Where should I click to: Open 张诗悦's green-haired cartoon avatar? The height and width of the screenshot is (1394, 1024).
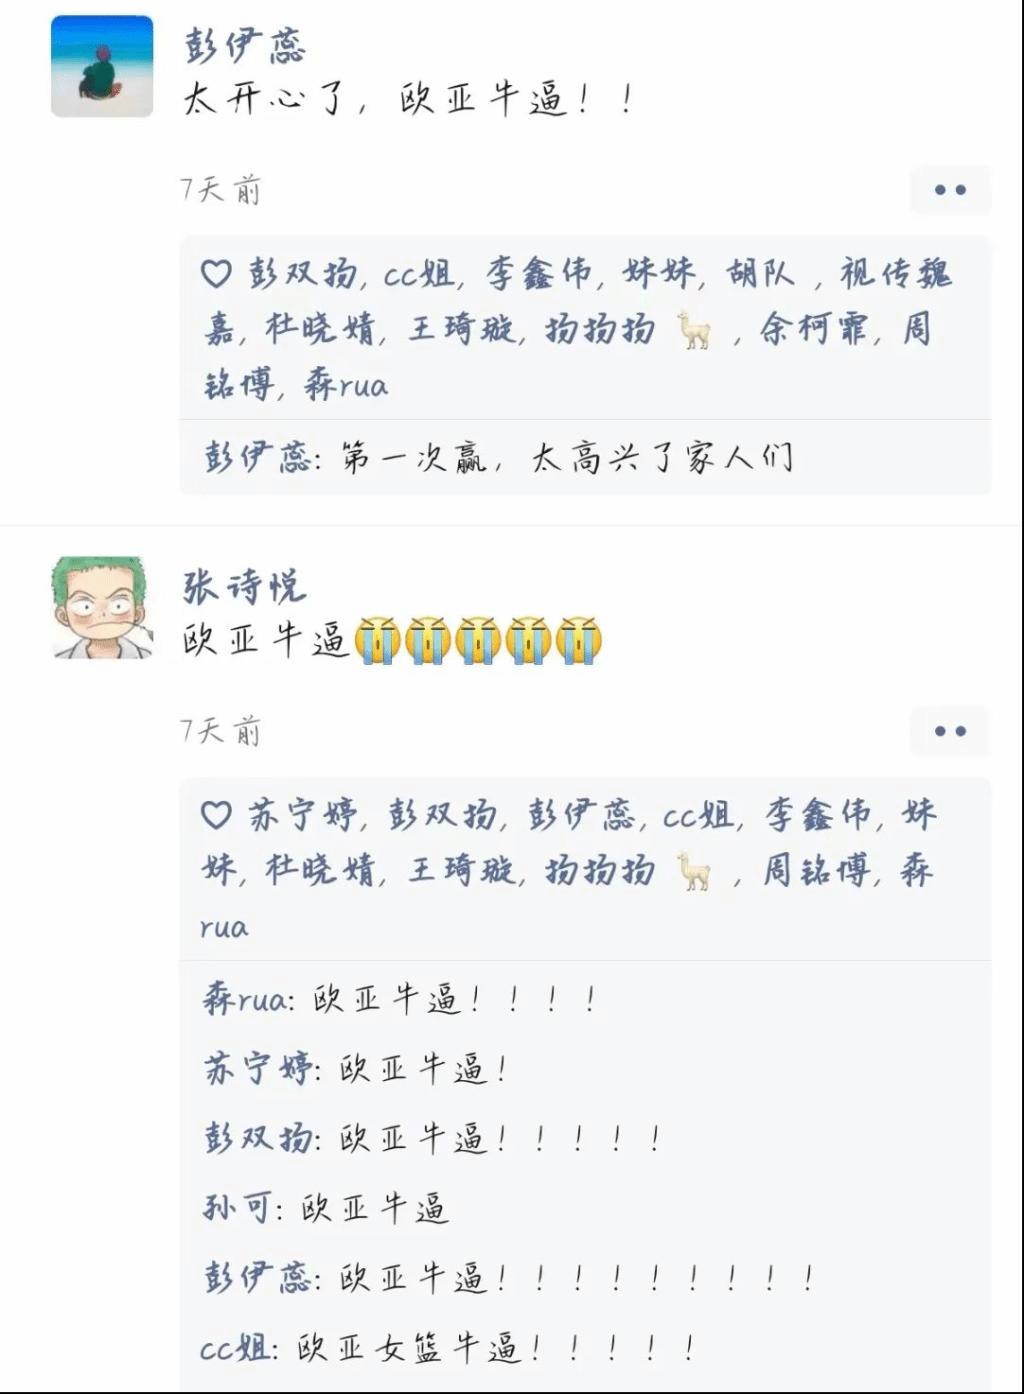(x=102, y=607)
